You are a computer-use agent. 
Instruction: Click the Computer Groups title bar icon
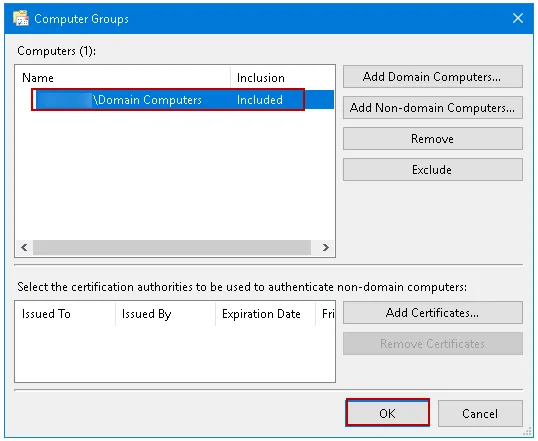pos(21,19)
